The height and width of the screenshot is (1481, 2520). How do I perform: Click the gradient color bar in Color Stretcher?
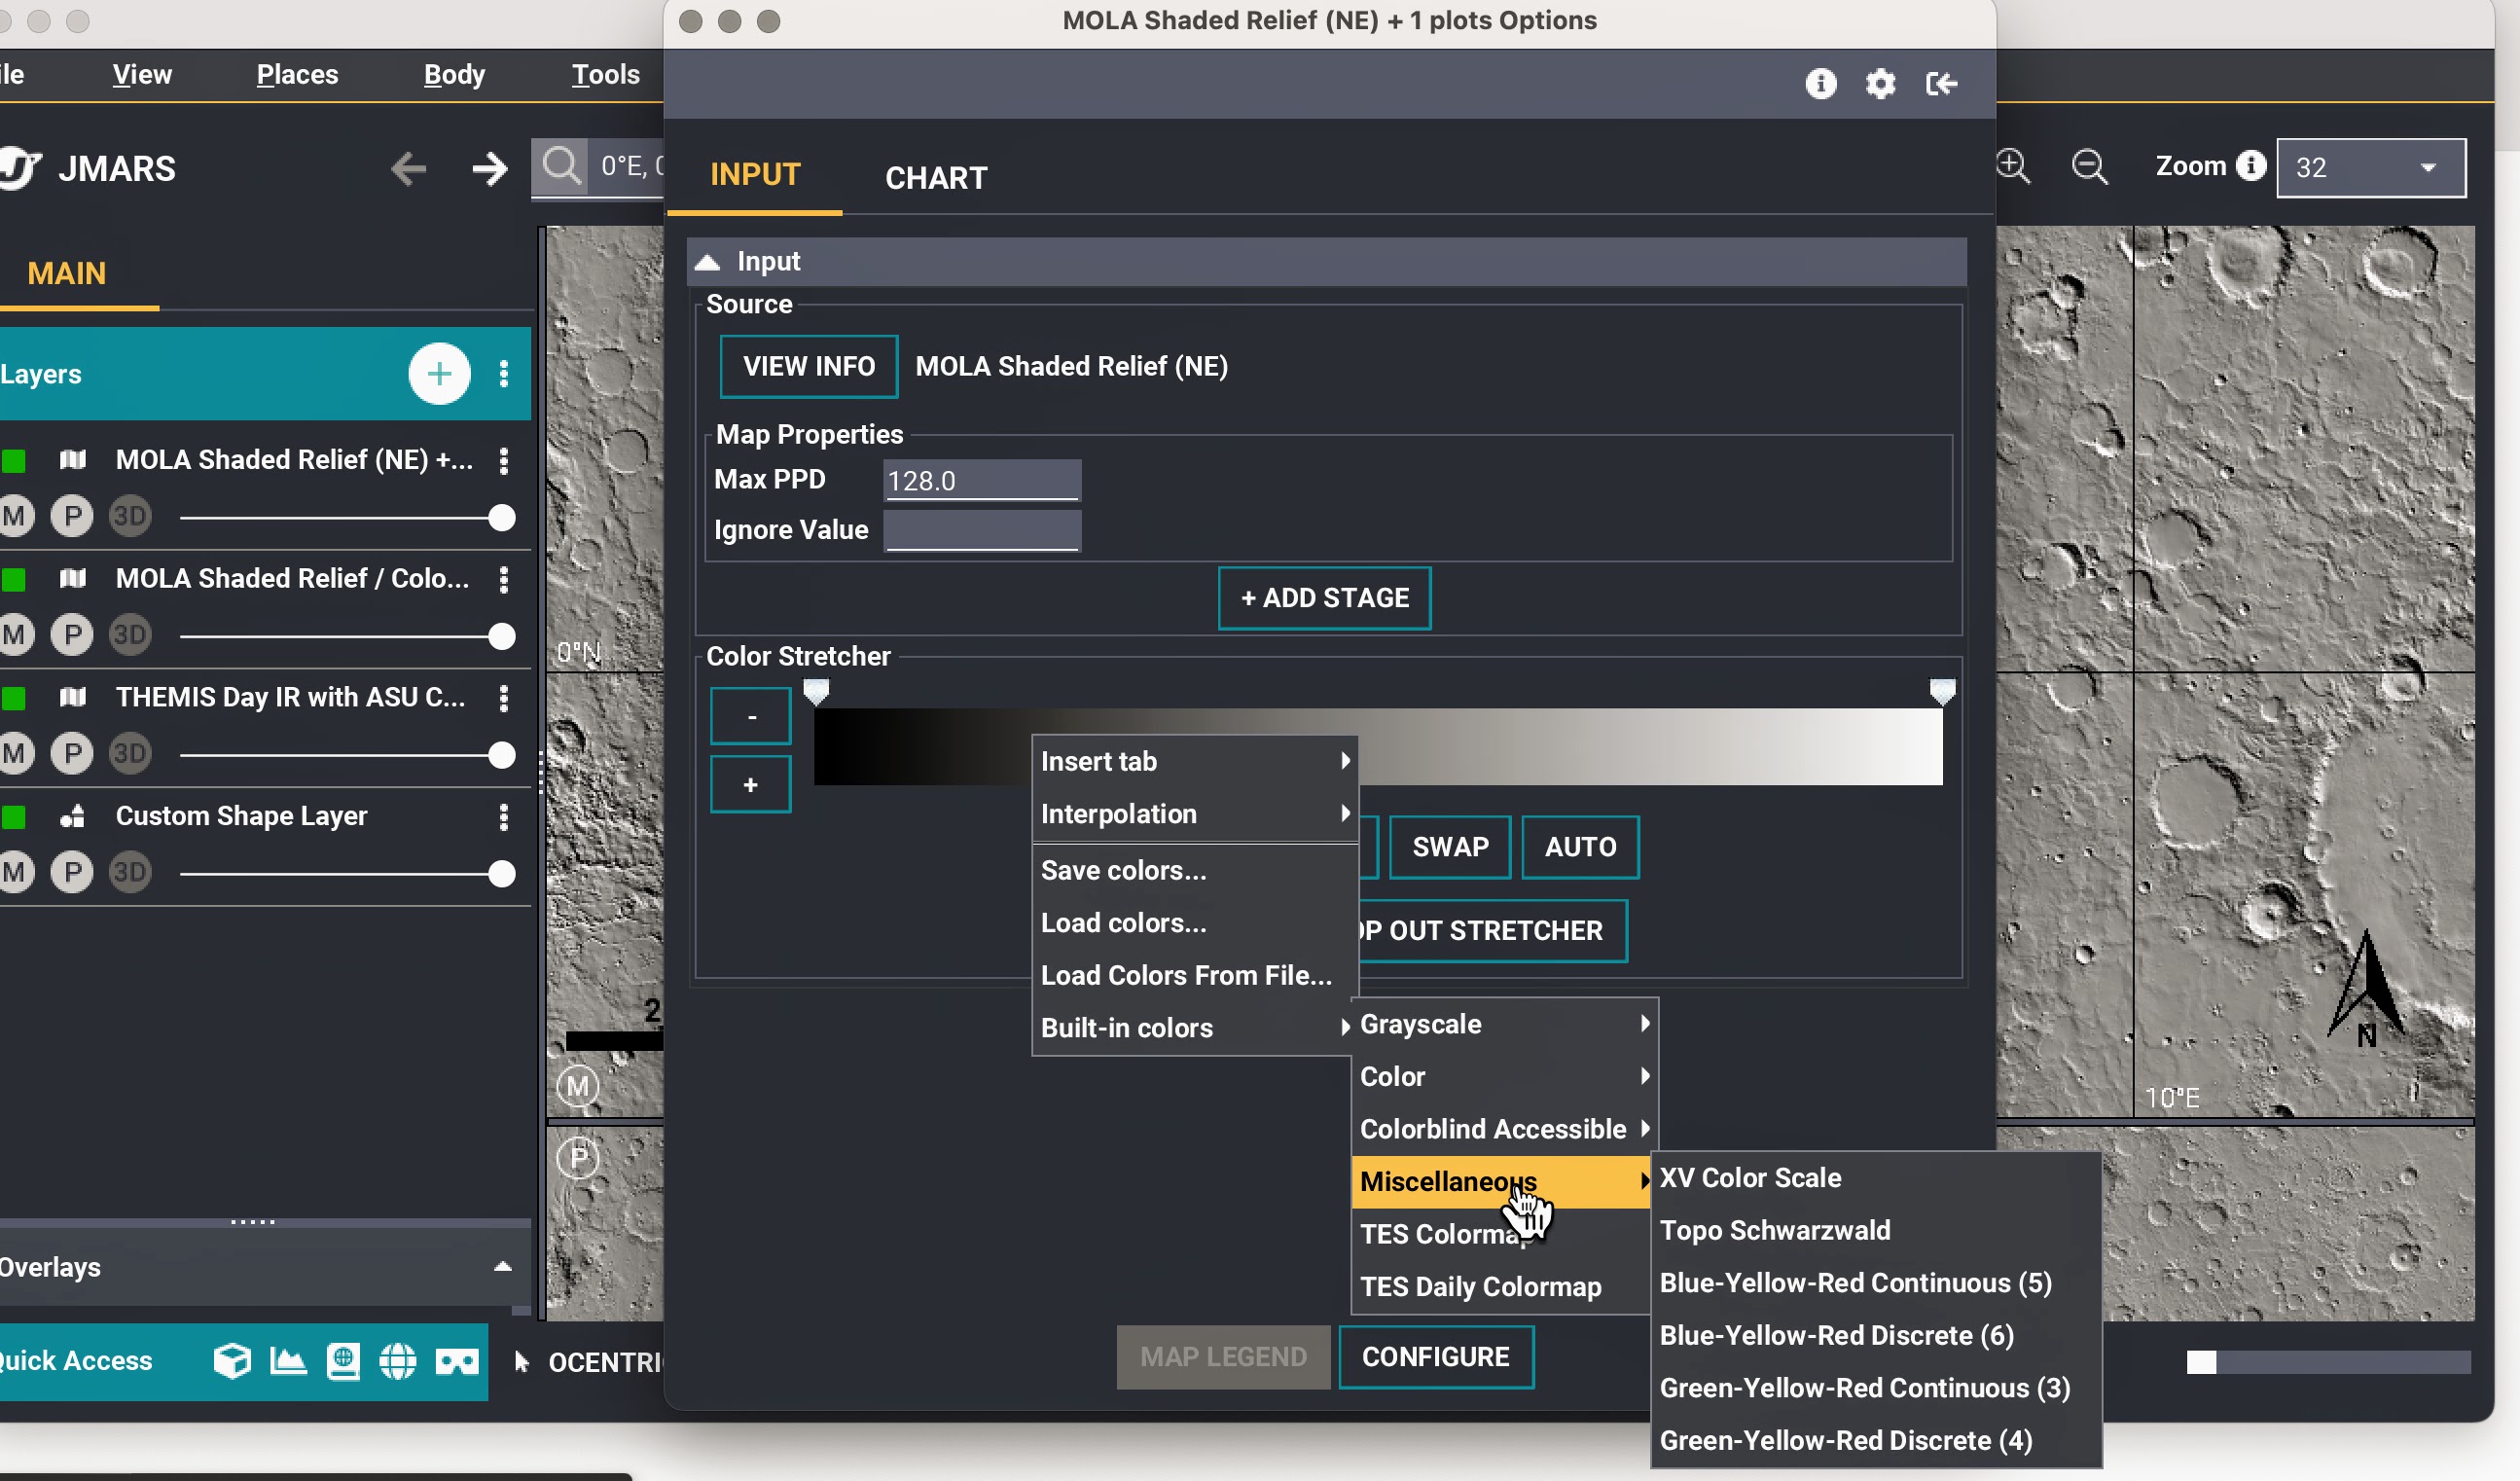coord(1378,746)
